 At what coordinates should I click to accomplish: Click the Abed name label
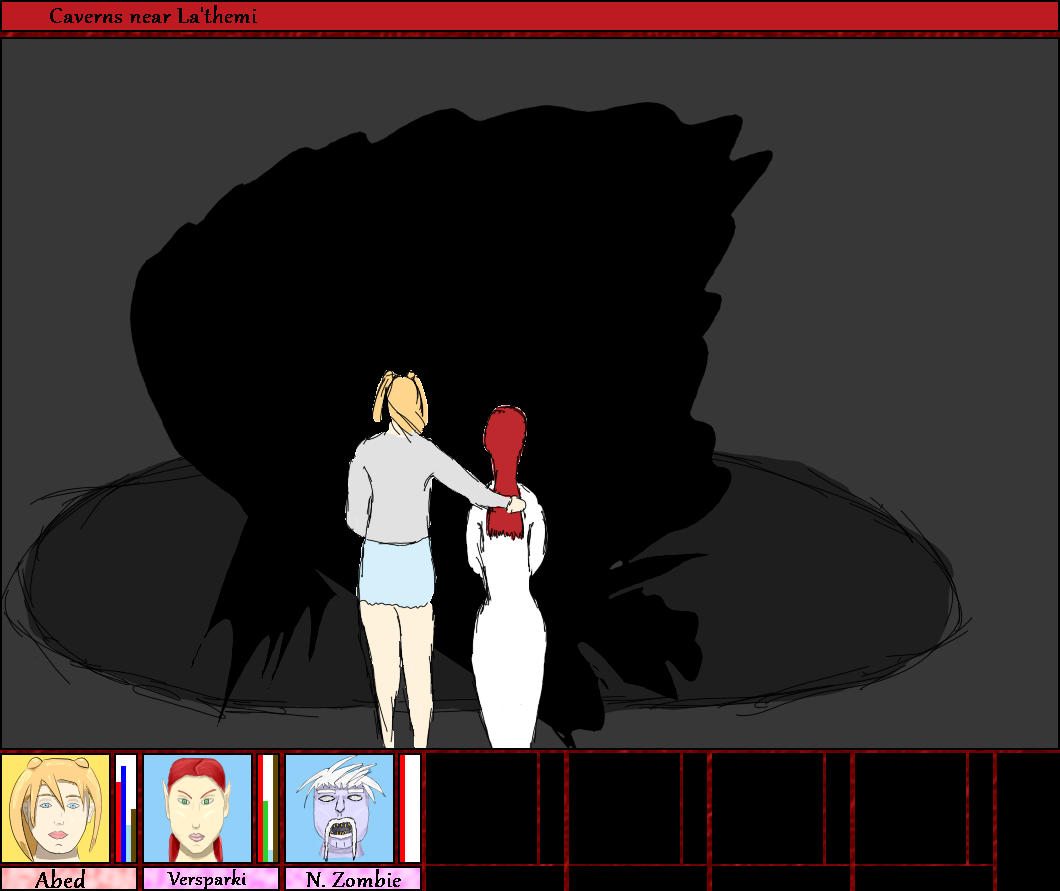pyautogui.click(x=68, y=879)
